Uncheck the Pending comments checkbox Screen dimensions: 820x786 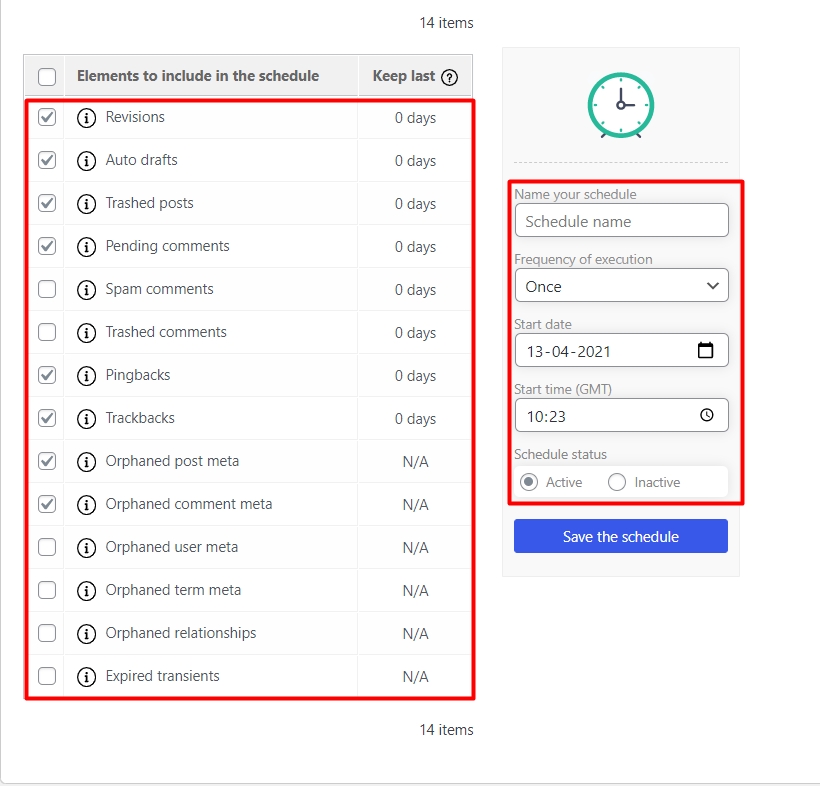47,246
